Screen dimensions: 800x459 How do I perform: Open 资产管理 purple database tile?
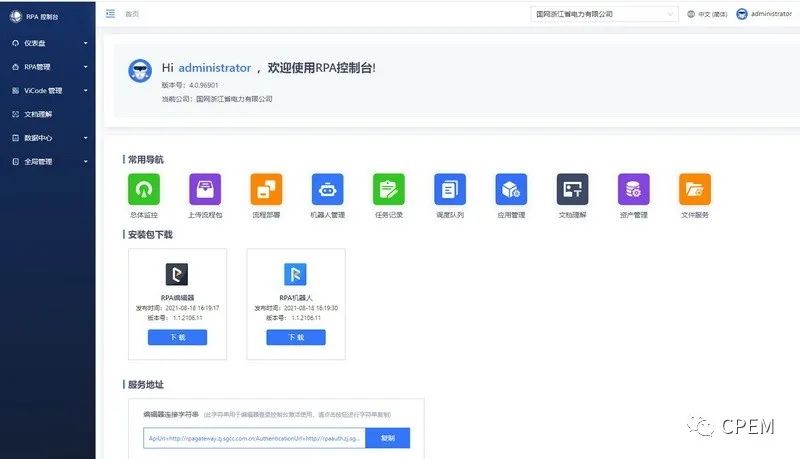coord(634,189)
